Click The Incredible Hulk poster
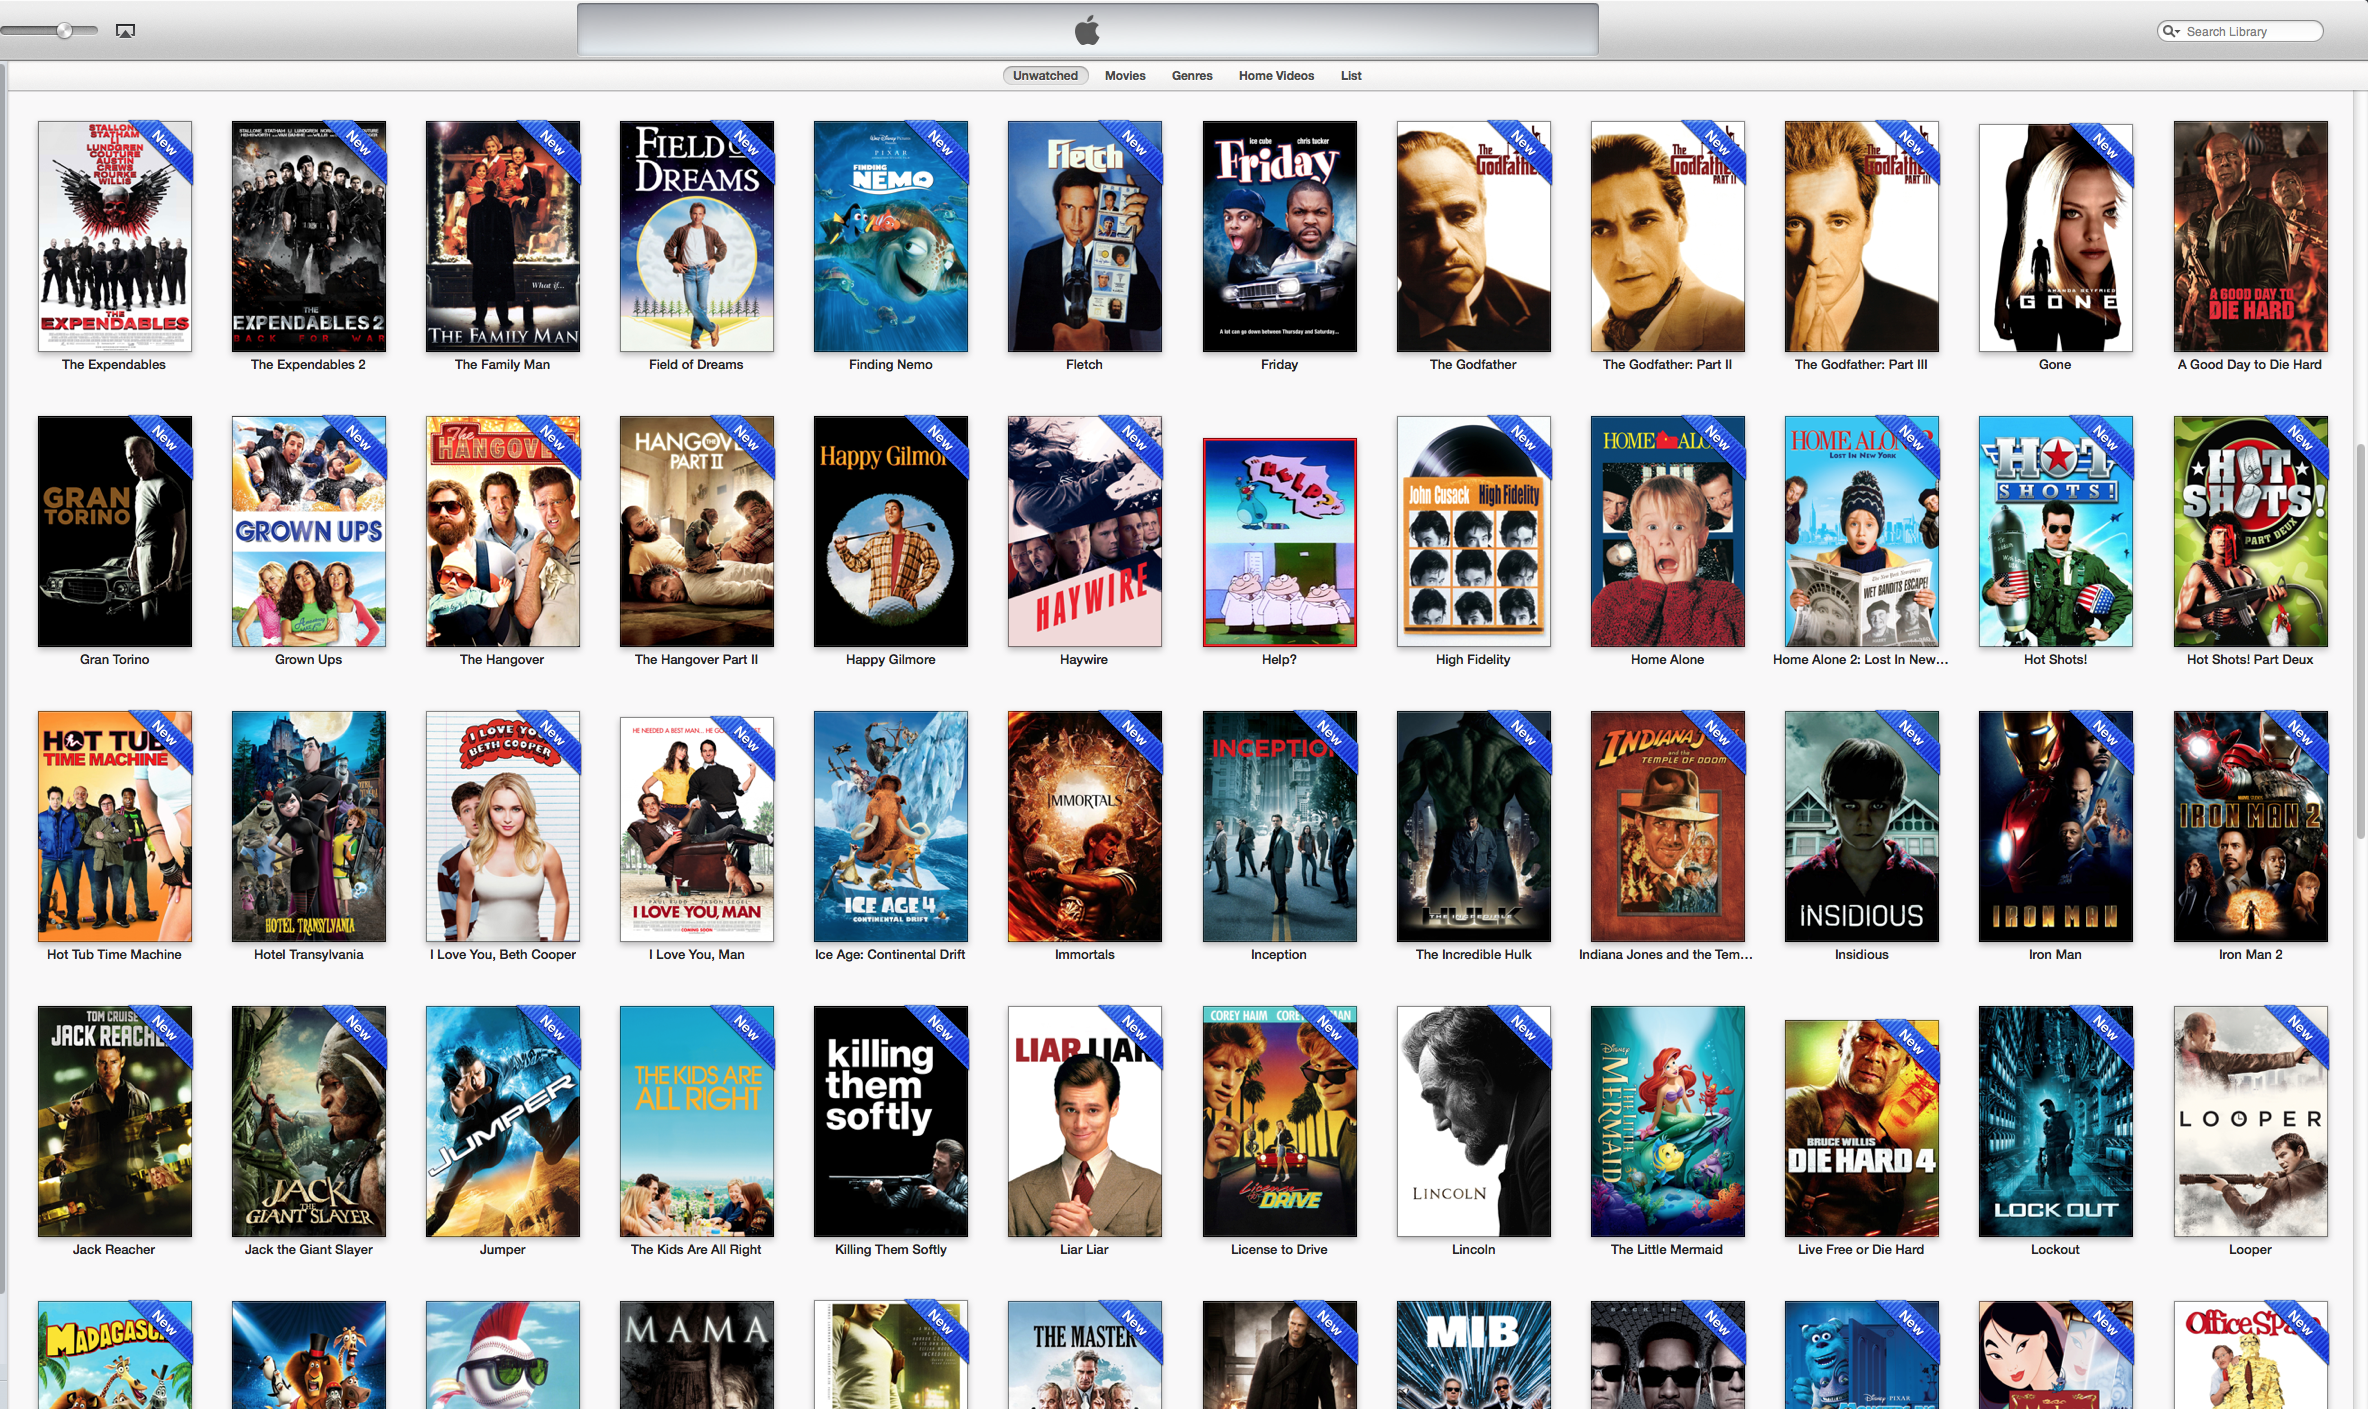 (1474, 826)
